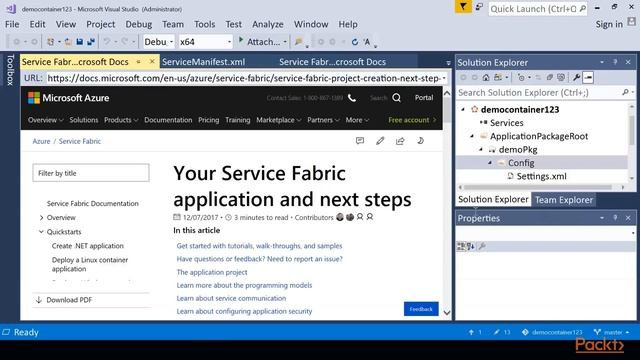Click the Free account link
The height and width of the screenshot is (360, 640).
tap(412, 120)
